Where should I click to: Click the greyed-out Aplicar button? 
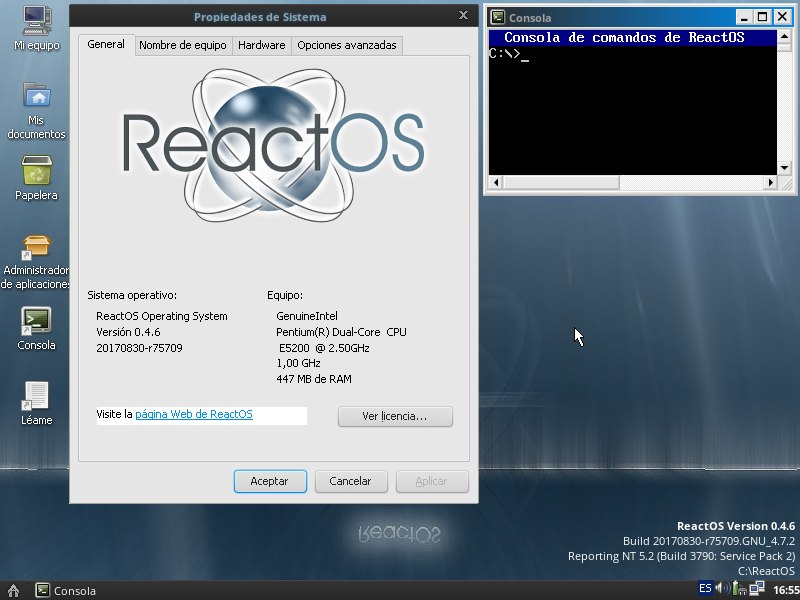coord(432,481)
